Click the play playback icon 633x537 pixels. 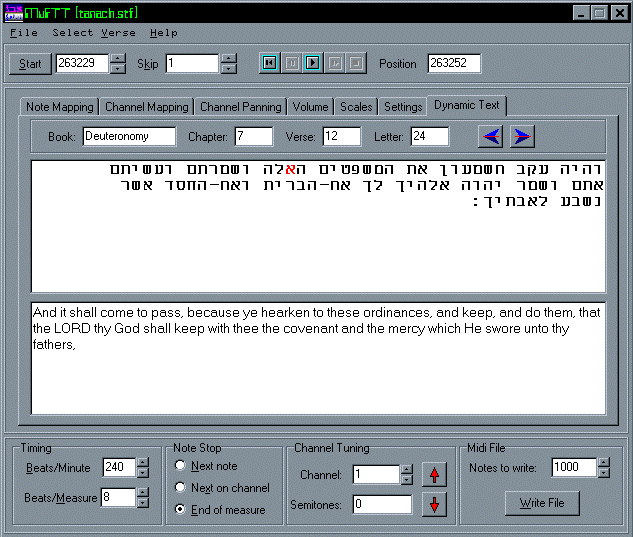click(312, 63)
